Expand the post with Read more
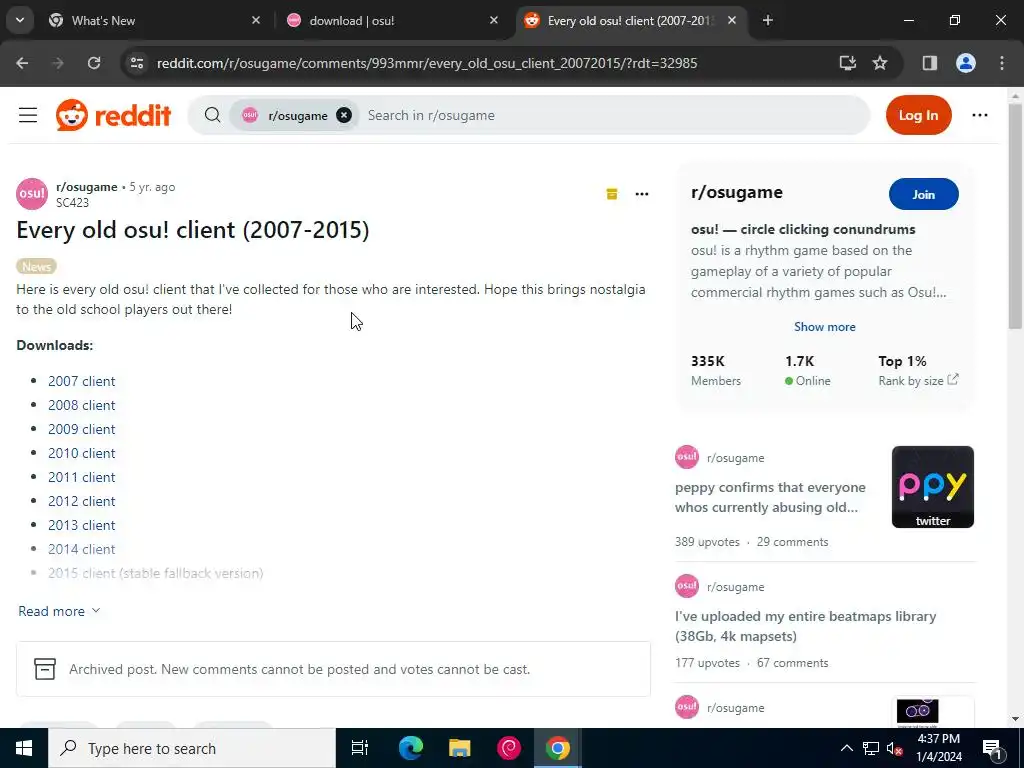Image resolution: width=1024 pixels, height=768 pixels. [x=59, y=611]
